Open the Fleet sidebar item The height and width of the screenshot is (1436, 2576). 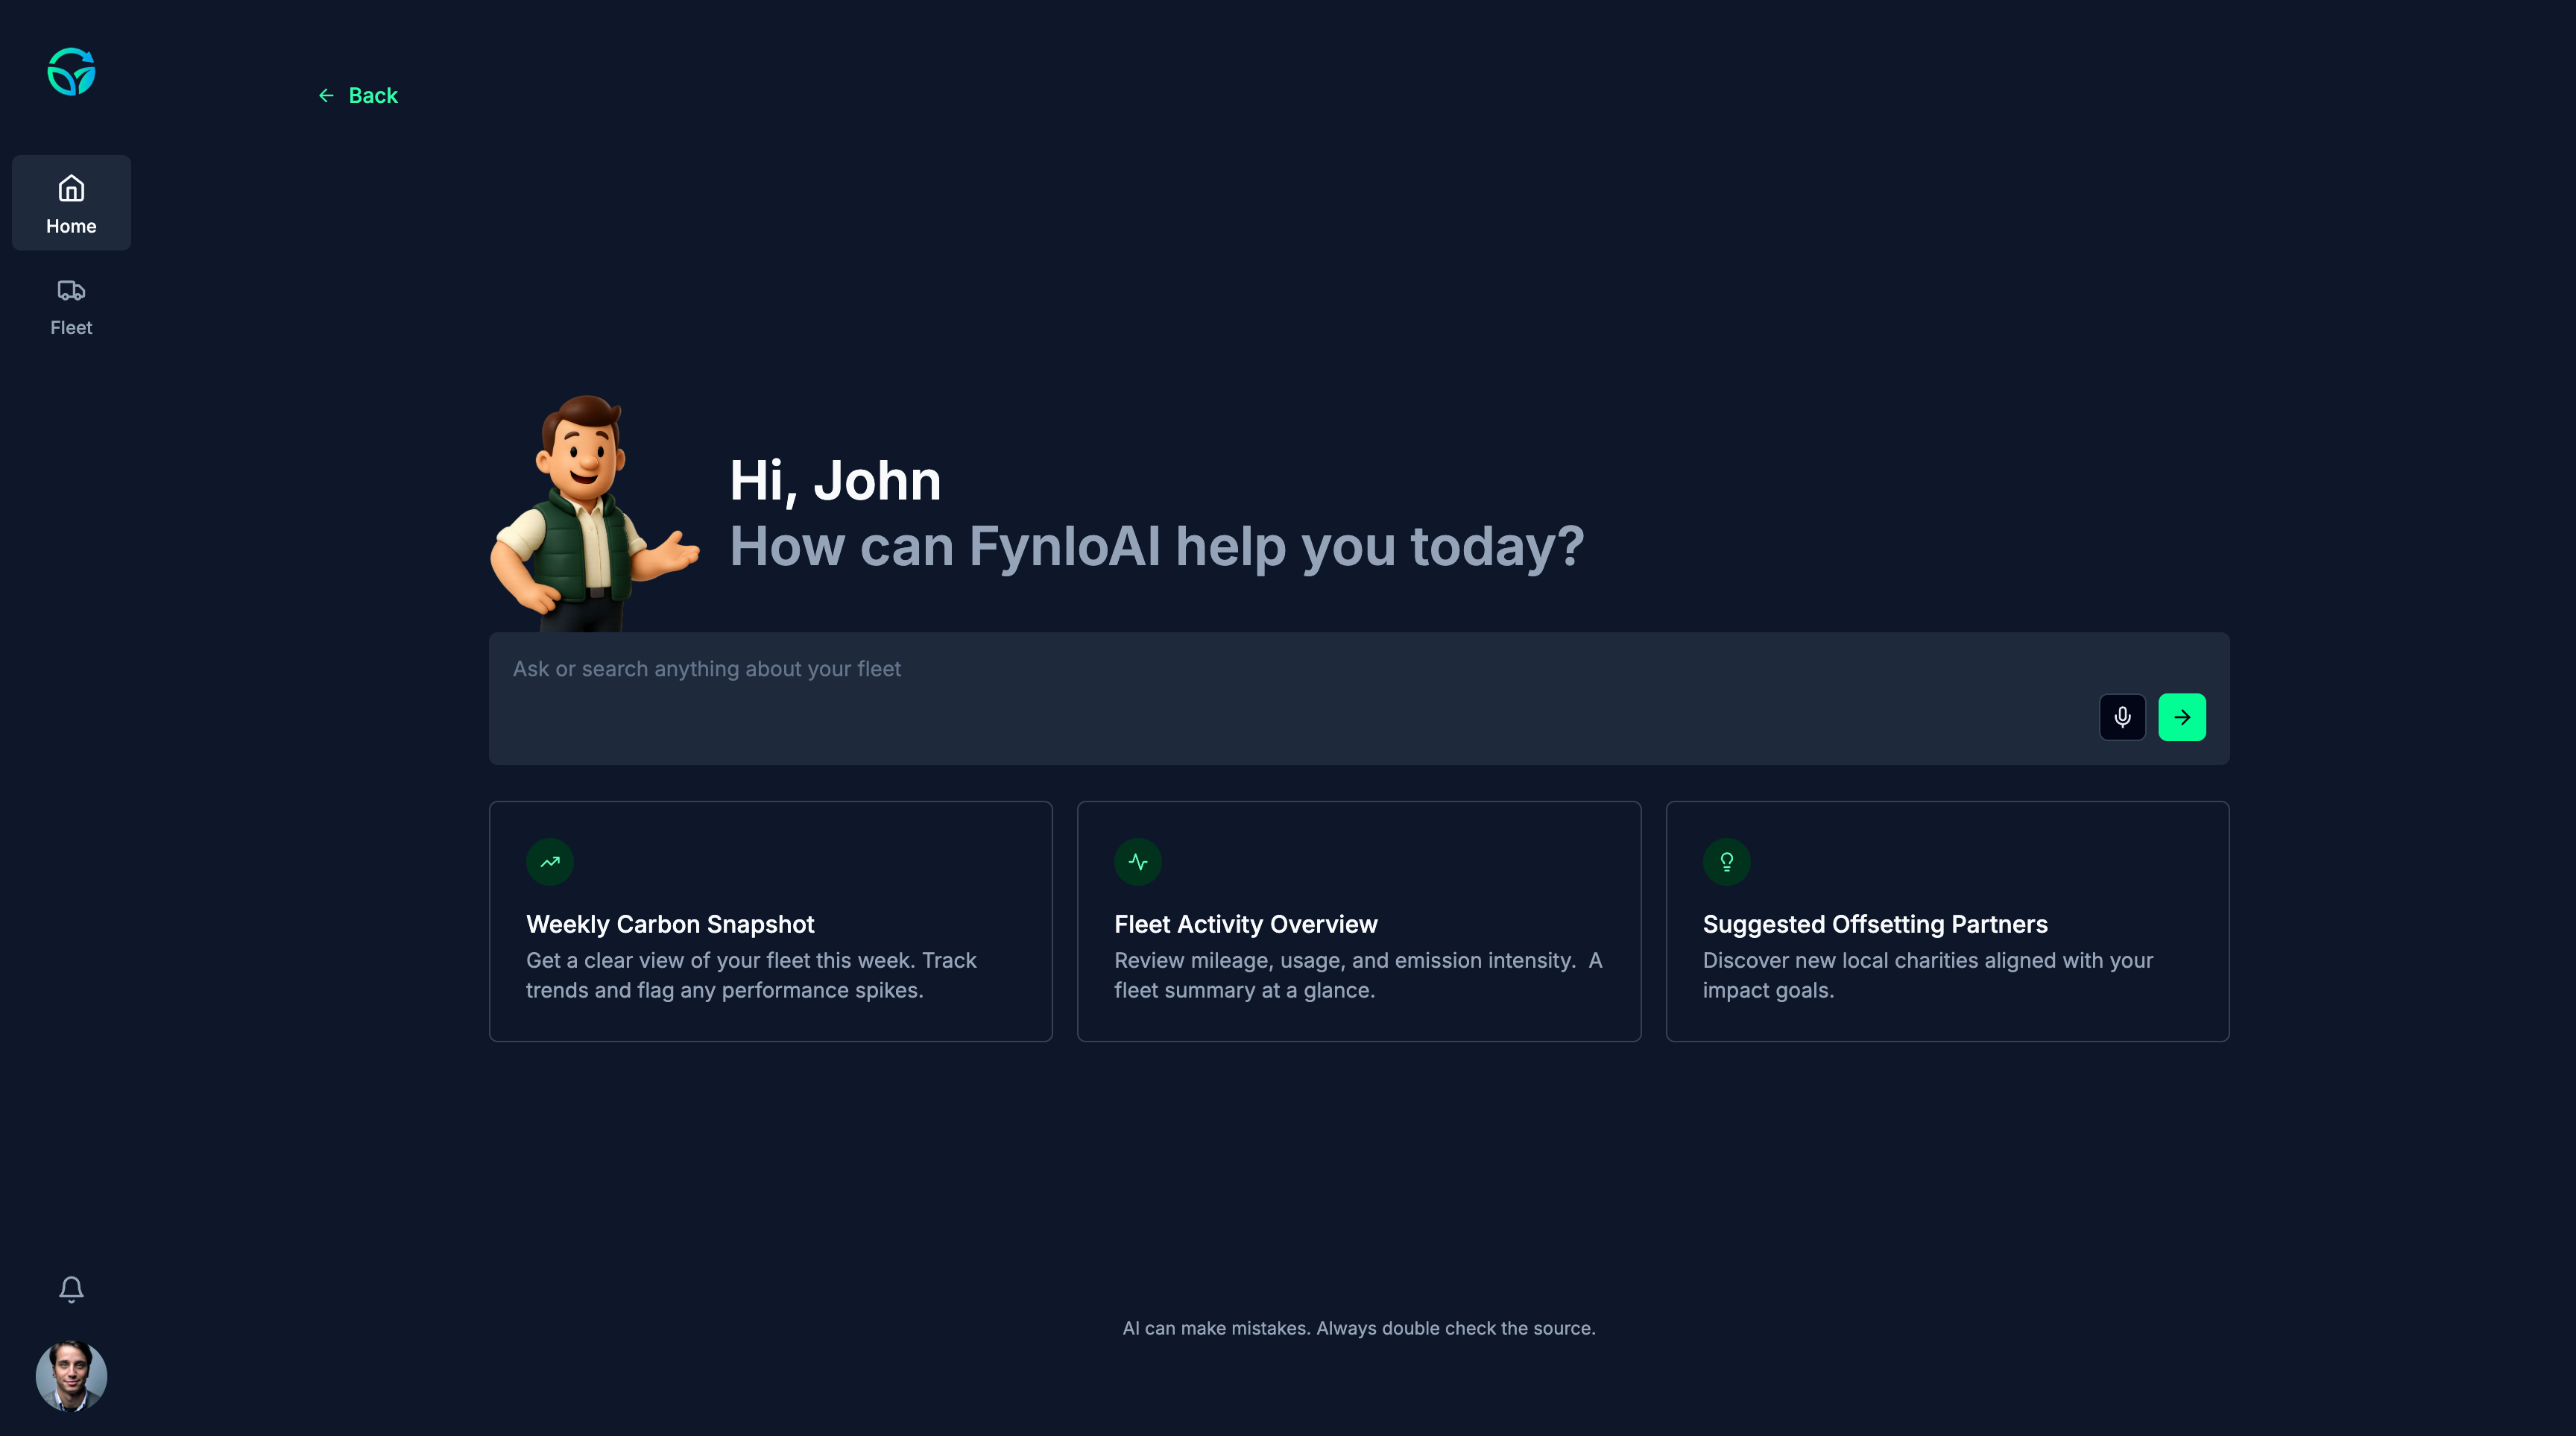coord(71,308)
